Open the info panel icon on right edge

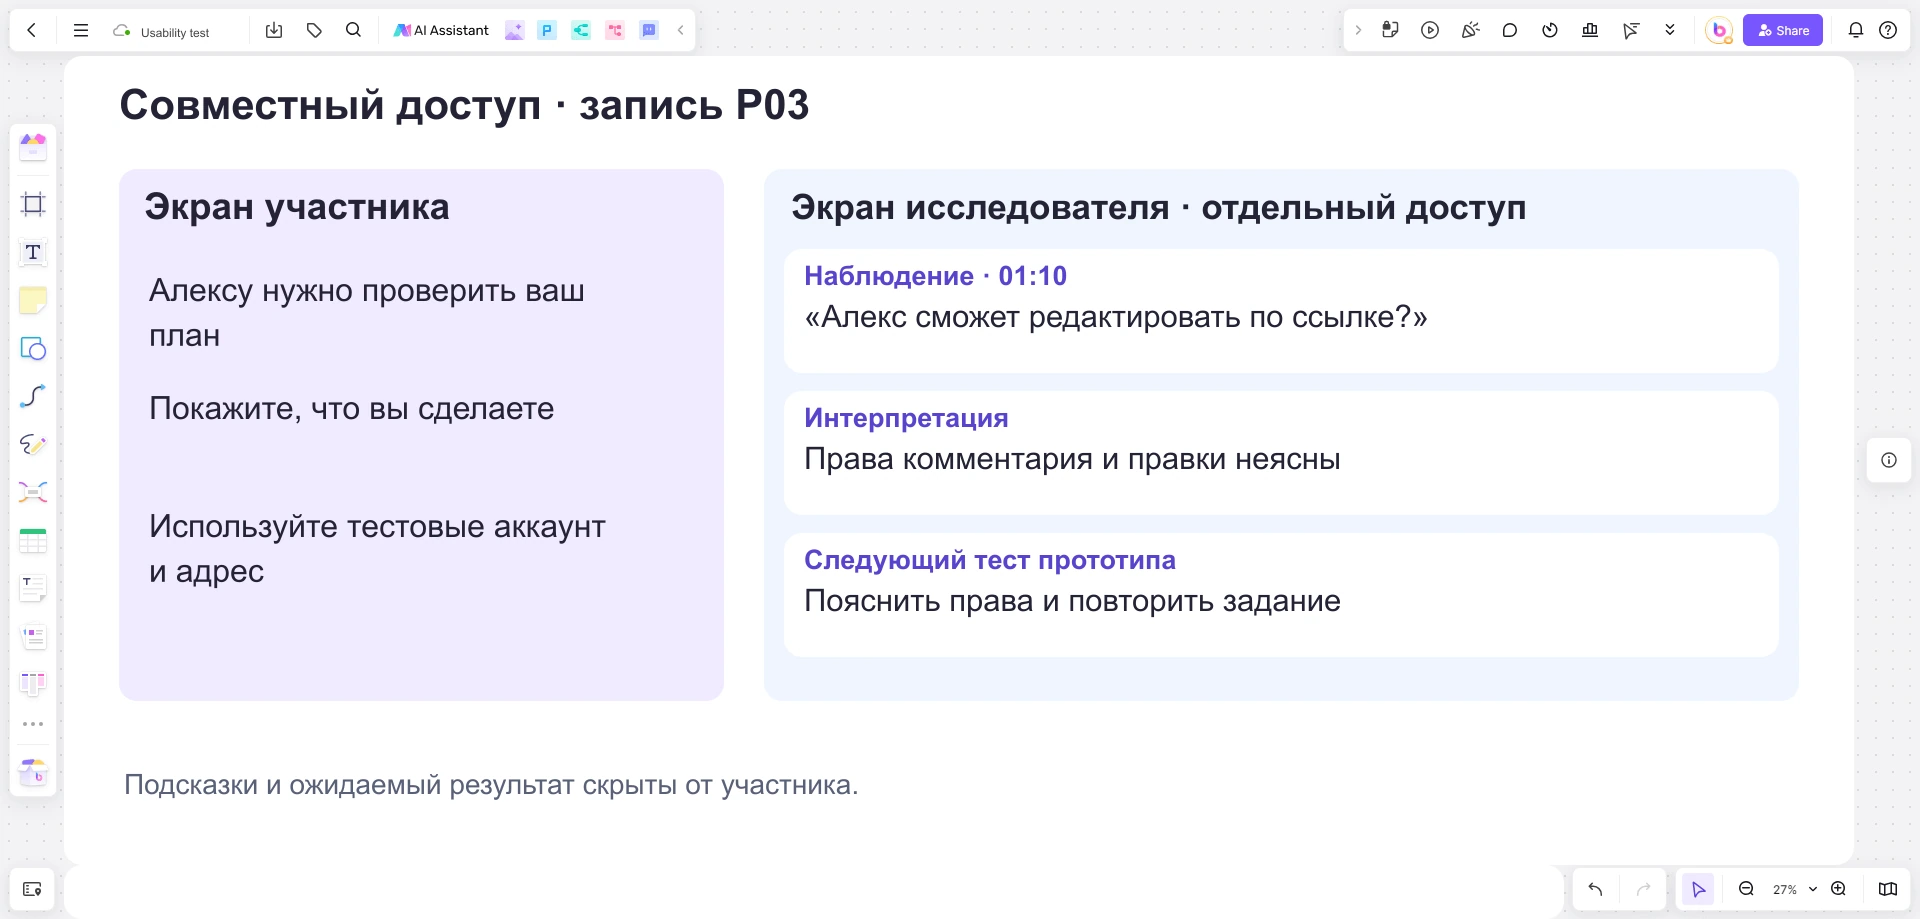click(x=1889, y=460)
